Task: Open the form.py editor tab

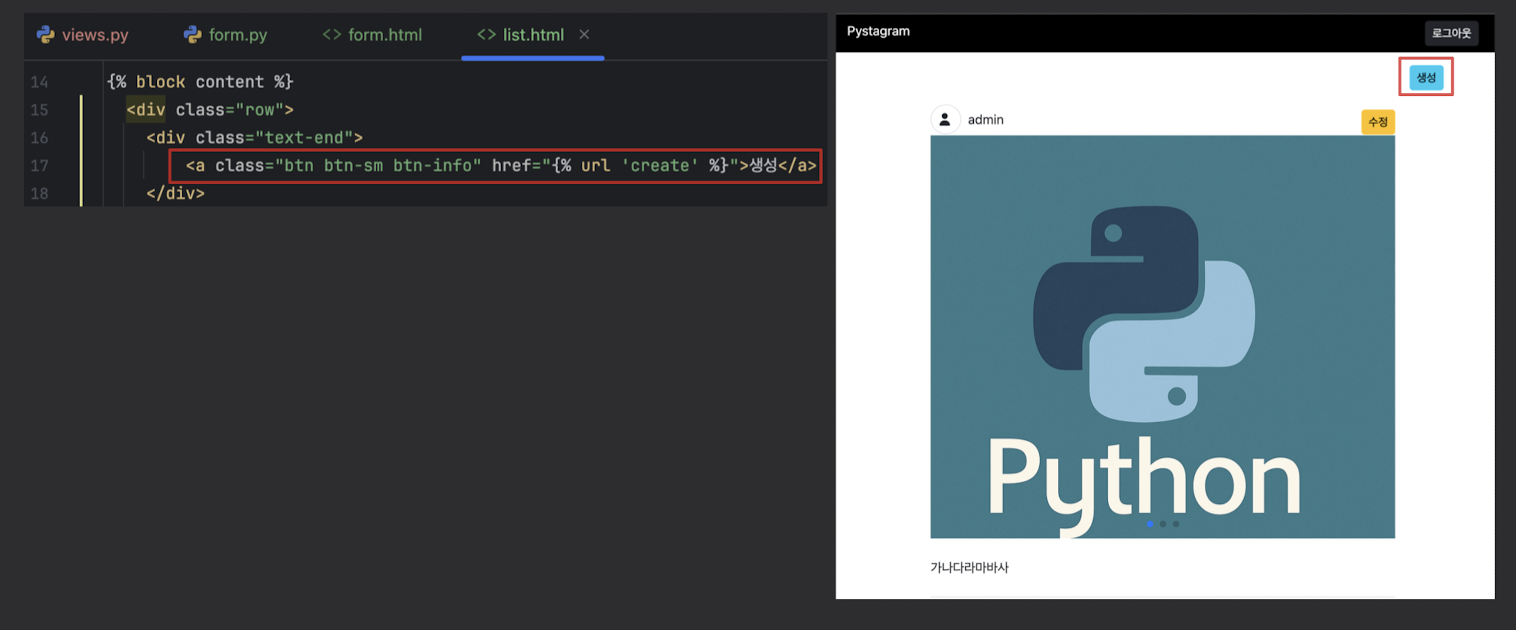Action: pos(226,35)
